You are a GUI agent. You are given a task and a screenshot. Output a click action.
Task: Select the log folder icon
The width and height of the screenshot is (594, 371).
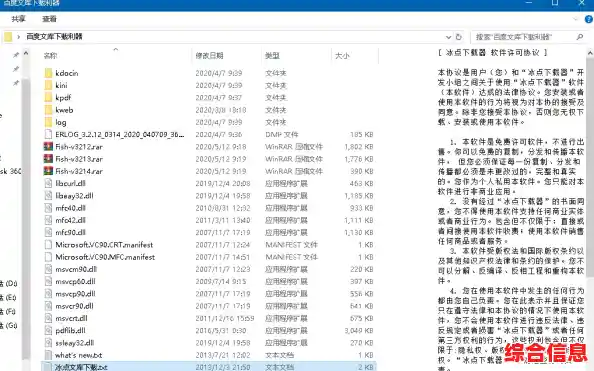(48, 122)
